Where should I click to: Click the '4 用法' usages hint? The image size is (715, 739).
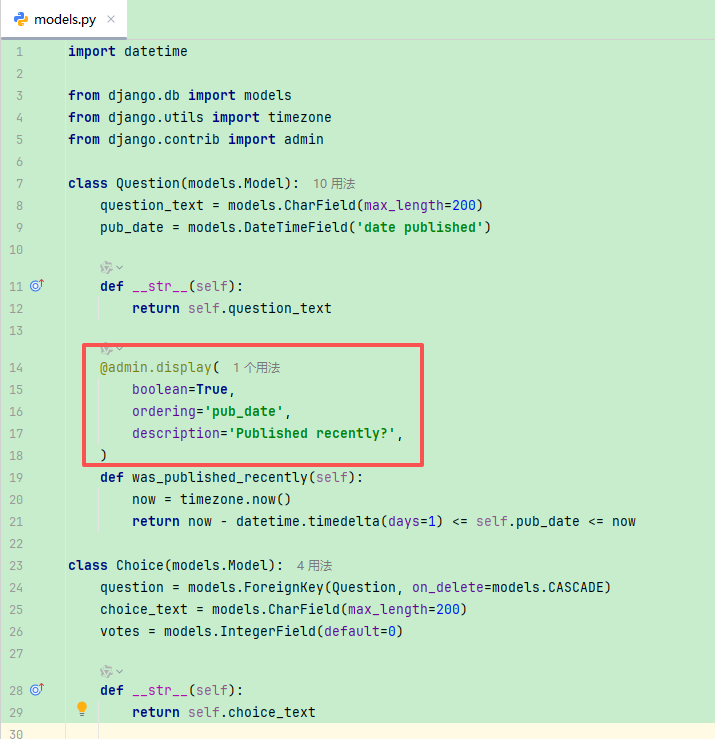click(314, 566)
